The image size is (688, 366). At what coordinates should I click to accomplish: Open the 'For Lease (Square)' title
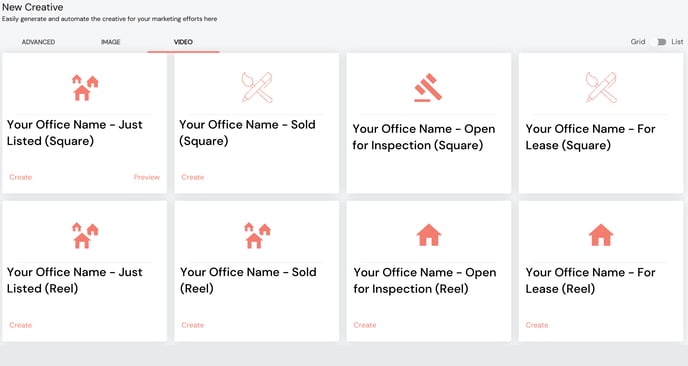tap(590, 137)
